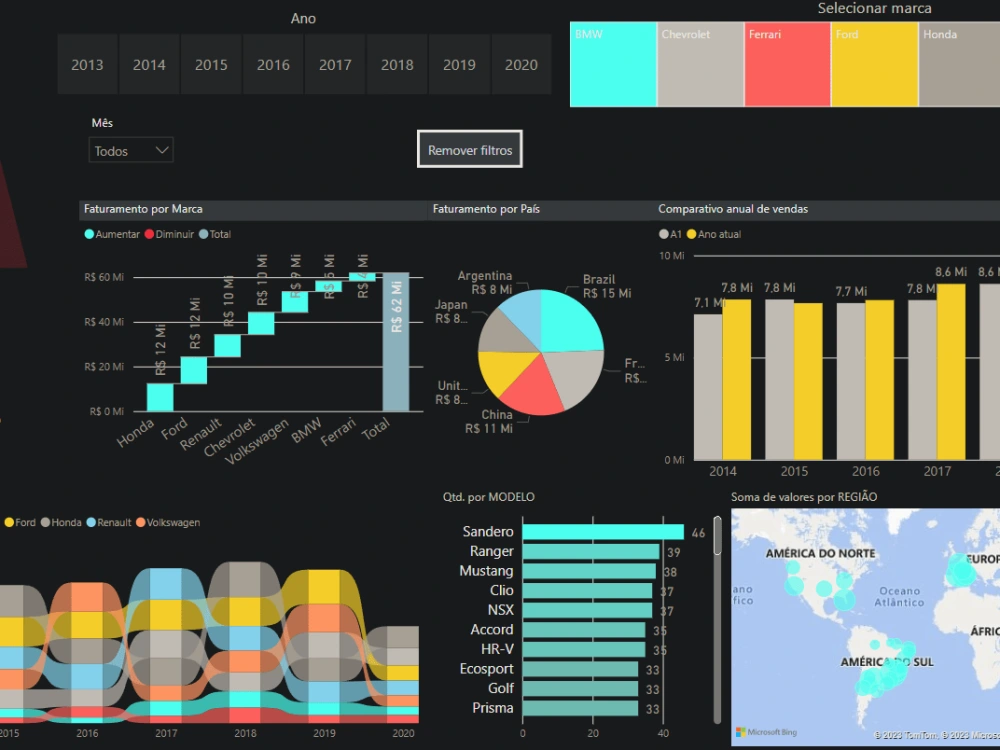Select the Mustang bar
This screenshot has width=1000, height=750.
pos(589,571)
